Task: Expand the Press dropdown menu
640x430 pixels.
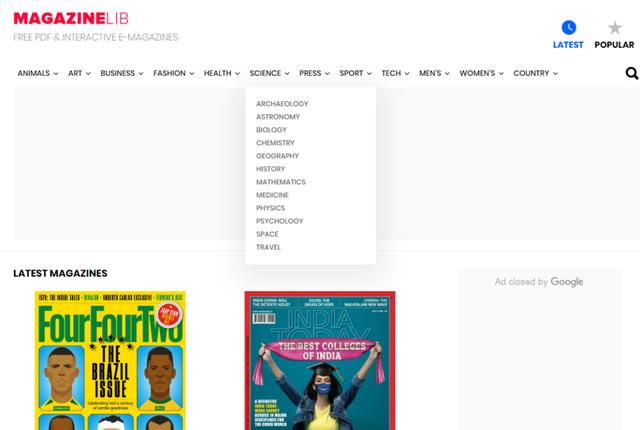Action: [314, 73]
